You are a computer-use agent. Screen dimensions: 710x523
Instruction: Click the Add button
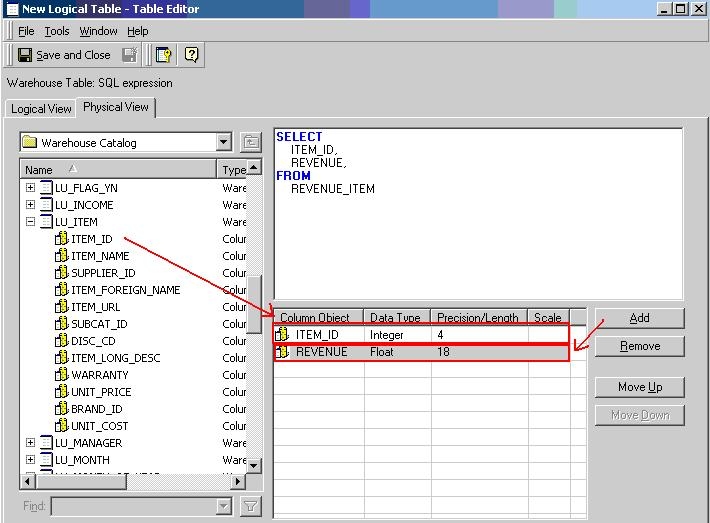[x=639, y=318]
